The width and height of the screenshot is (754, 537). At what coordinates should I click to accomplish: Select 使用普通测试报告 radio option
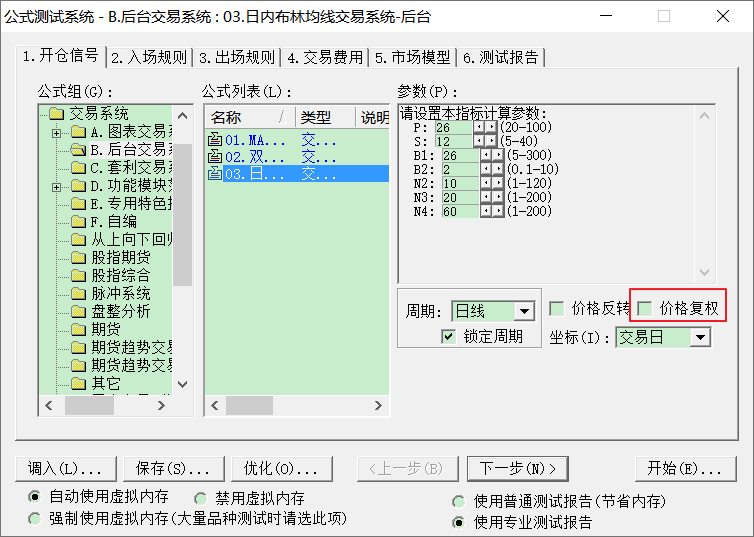458,501
